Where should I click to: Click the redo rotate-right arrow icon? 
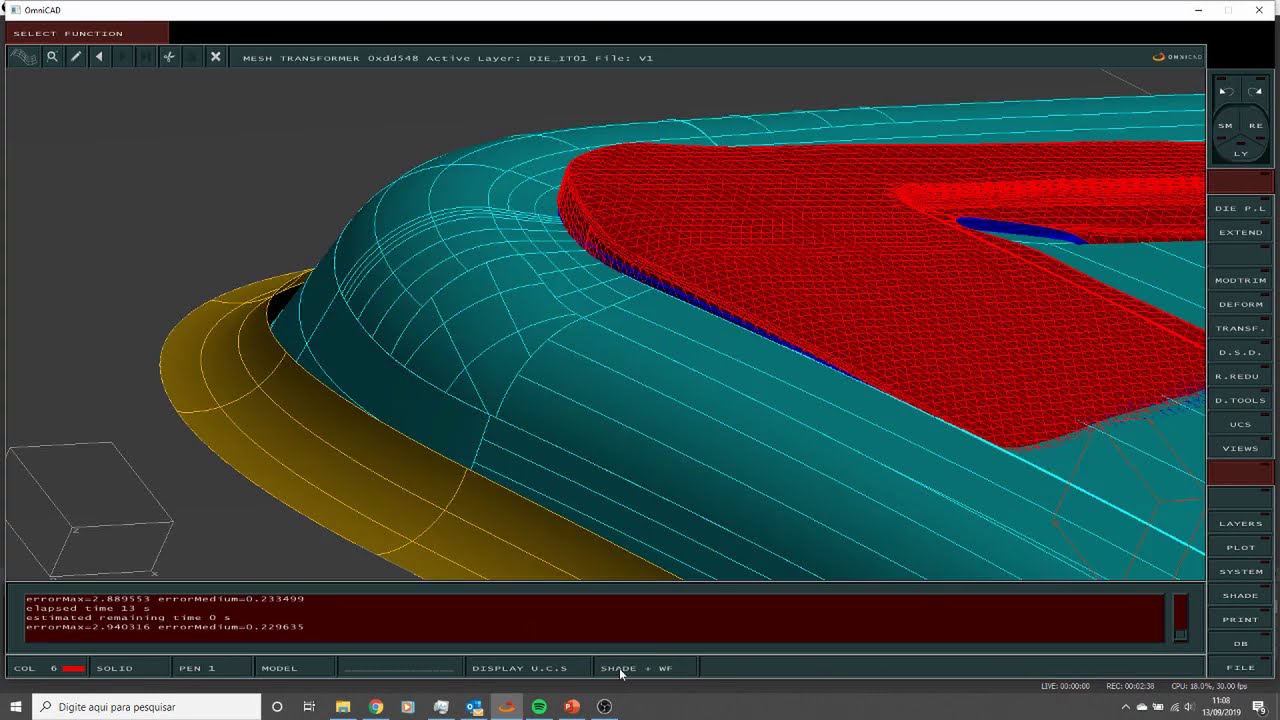[1255, 91]
